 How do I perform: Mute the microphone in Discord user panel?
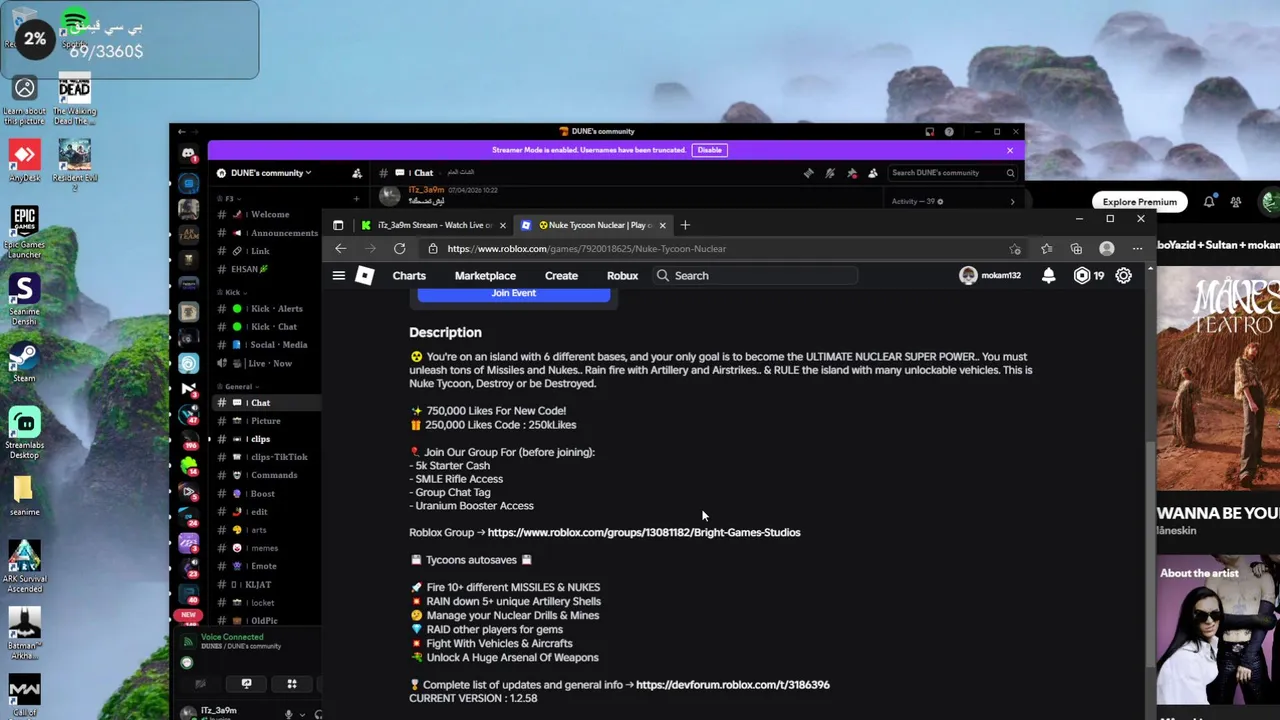(x=288, y=714)
